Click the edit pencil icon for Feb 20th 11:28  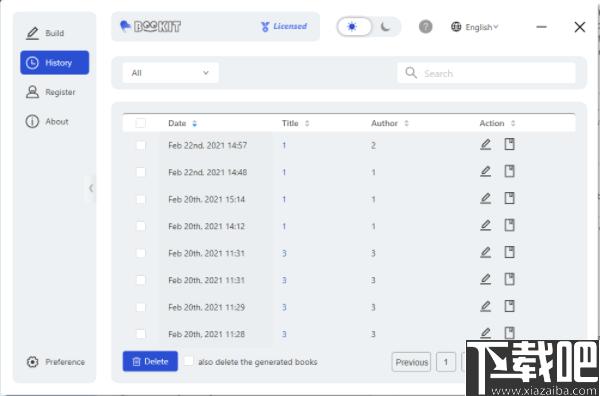point(486,333)
